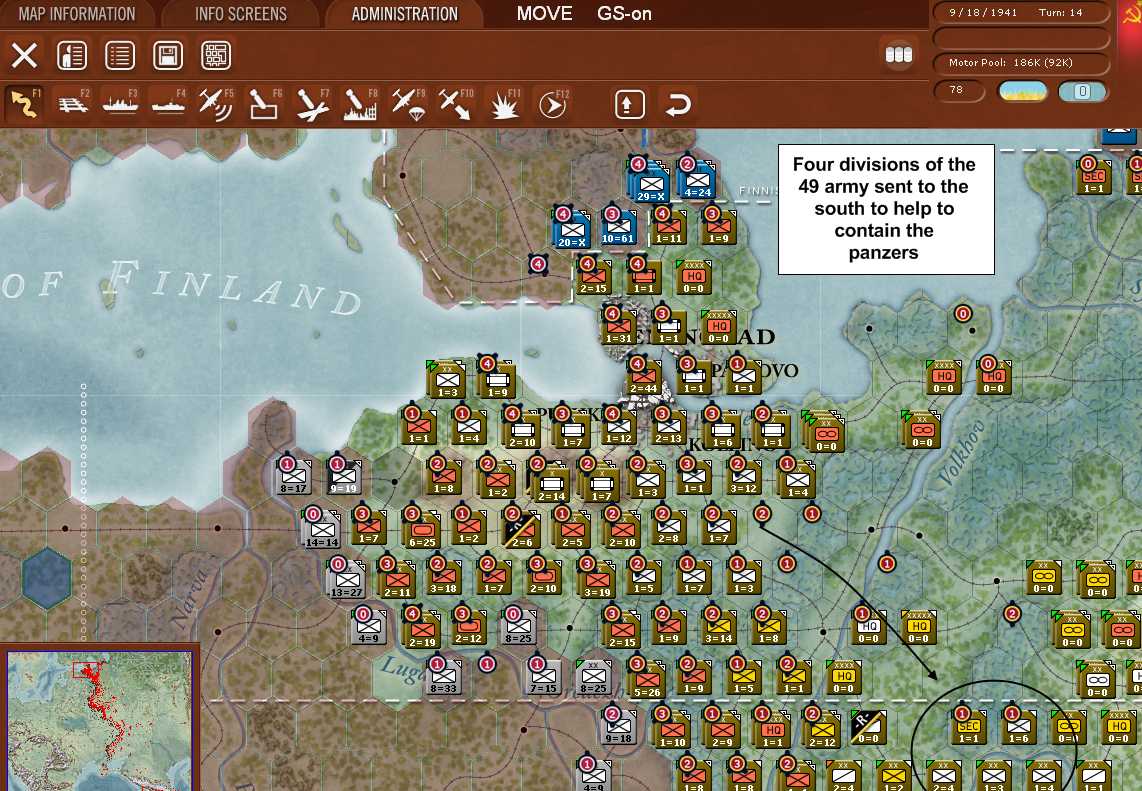This screenshot has width=1142, height=791.
Task: Open the Map Information tab
Action: click(x=76, y=14)
